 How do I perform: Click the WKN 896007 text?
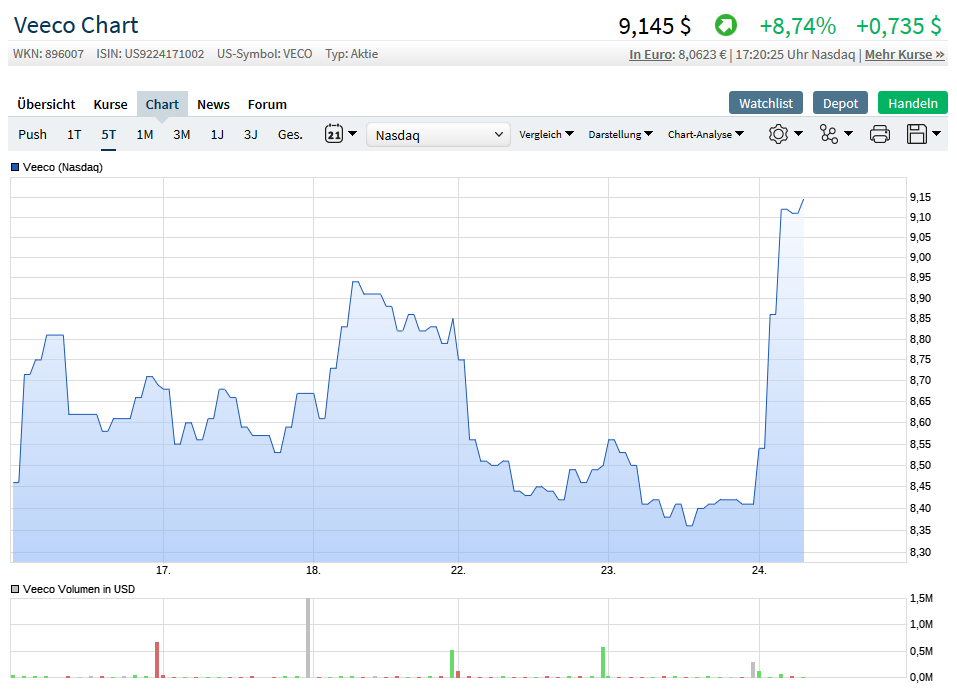[48, 54]
